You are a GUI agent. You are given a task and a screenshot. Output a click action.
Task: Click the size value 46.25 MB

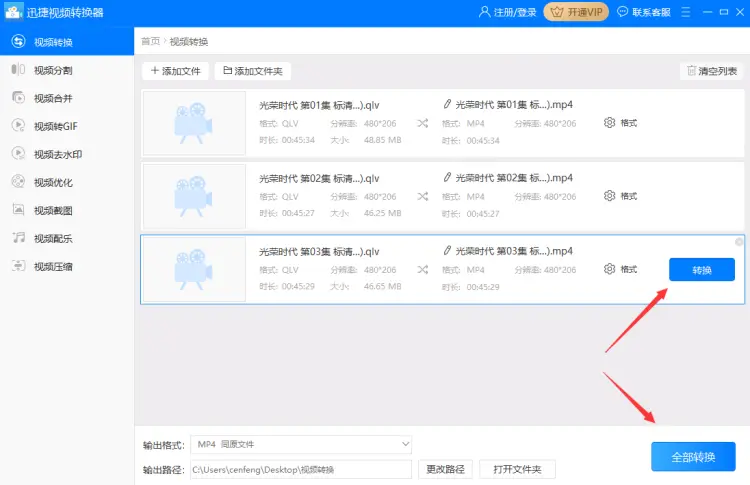[x=383, y=213]
